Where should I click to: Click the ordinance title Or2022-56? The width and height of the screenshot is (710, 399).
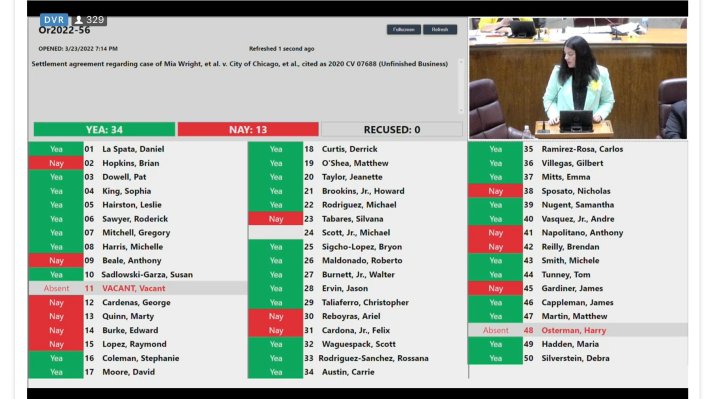(64, 30)
